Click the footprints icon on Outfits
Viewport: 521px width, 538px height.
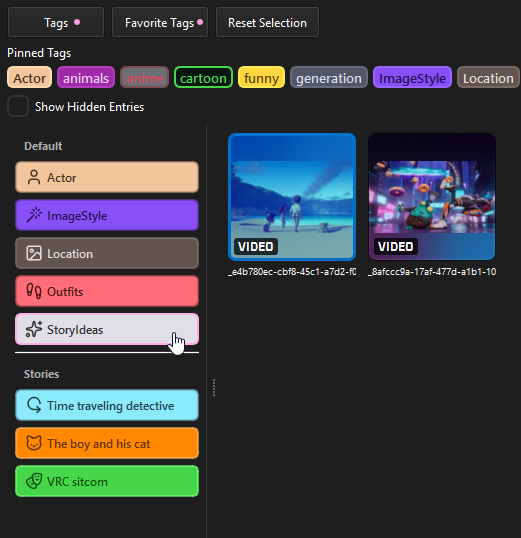coord(34,291)
